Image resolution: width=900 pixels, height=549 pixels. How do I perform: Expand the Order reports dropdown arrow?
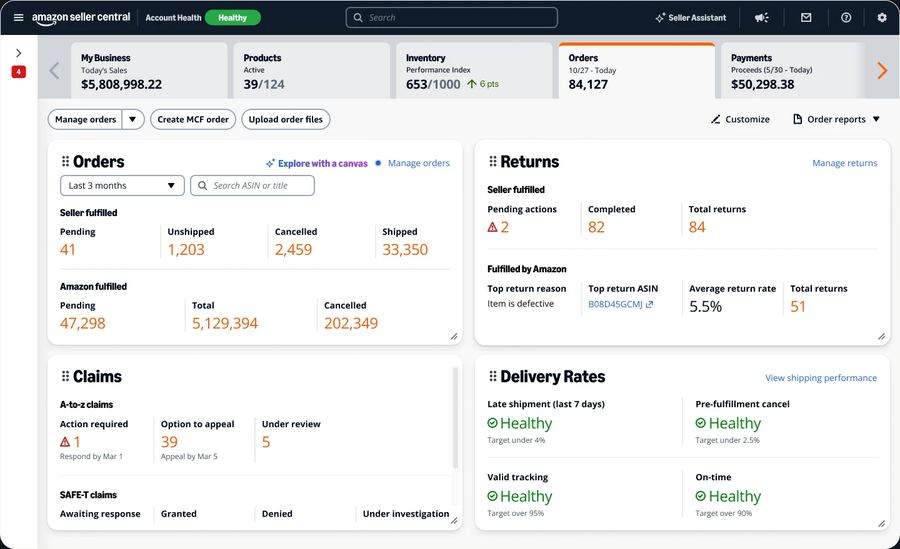[x=876, y=119]
